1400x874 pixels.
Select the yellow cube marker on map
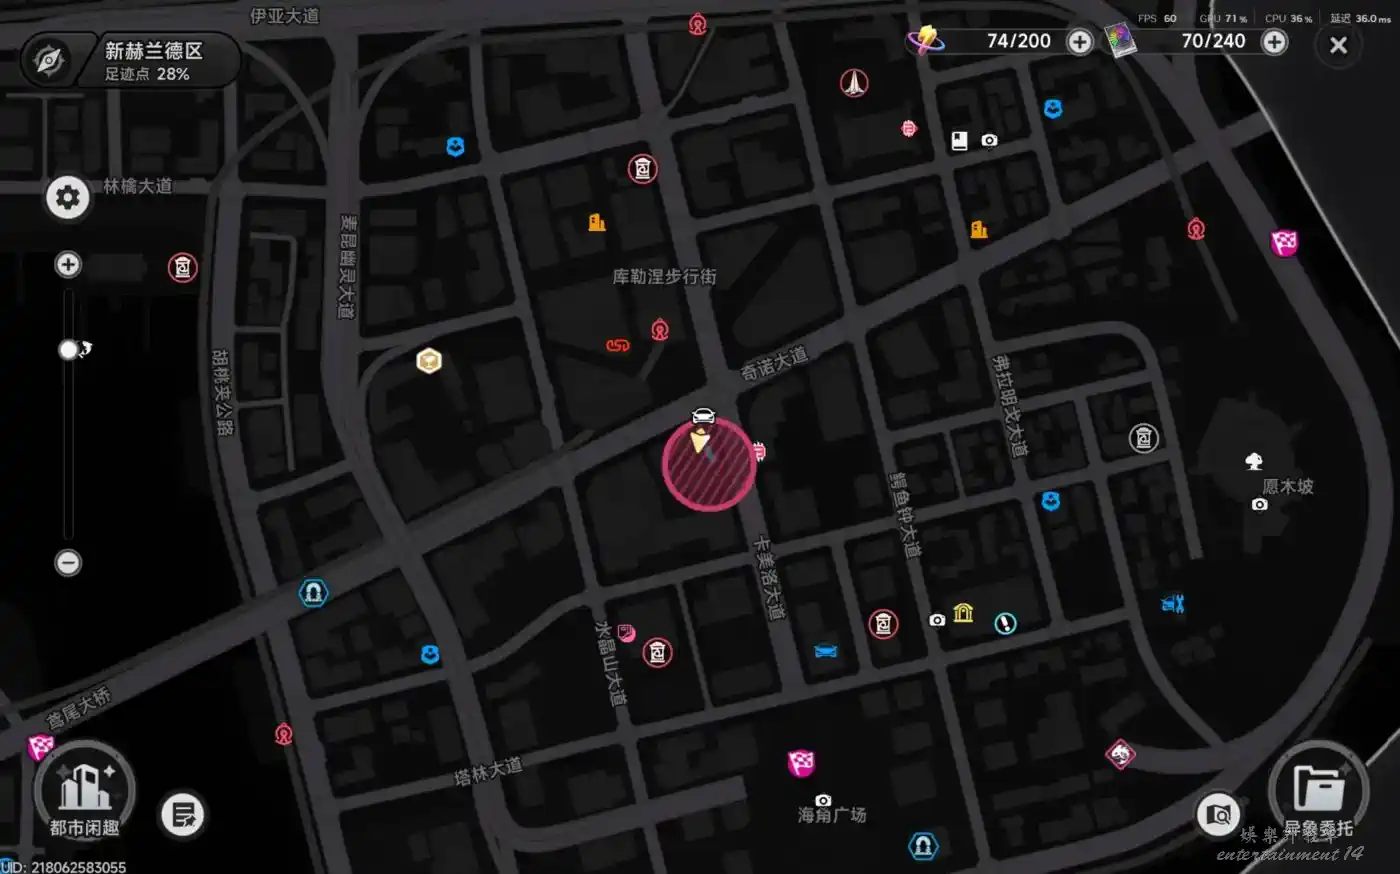click(429, 361)
